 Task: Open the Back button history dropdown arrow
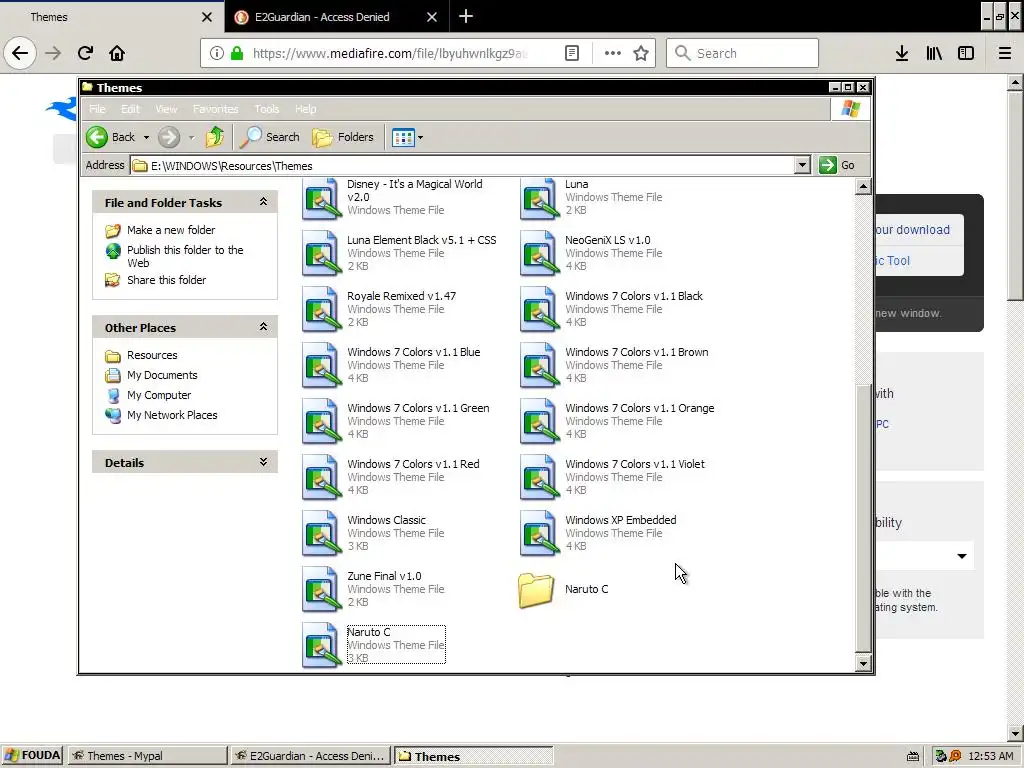[x=146, y=137]
